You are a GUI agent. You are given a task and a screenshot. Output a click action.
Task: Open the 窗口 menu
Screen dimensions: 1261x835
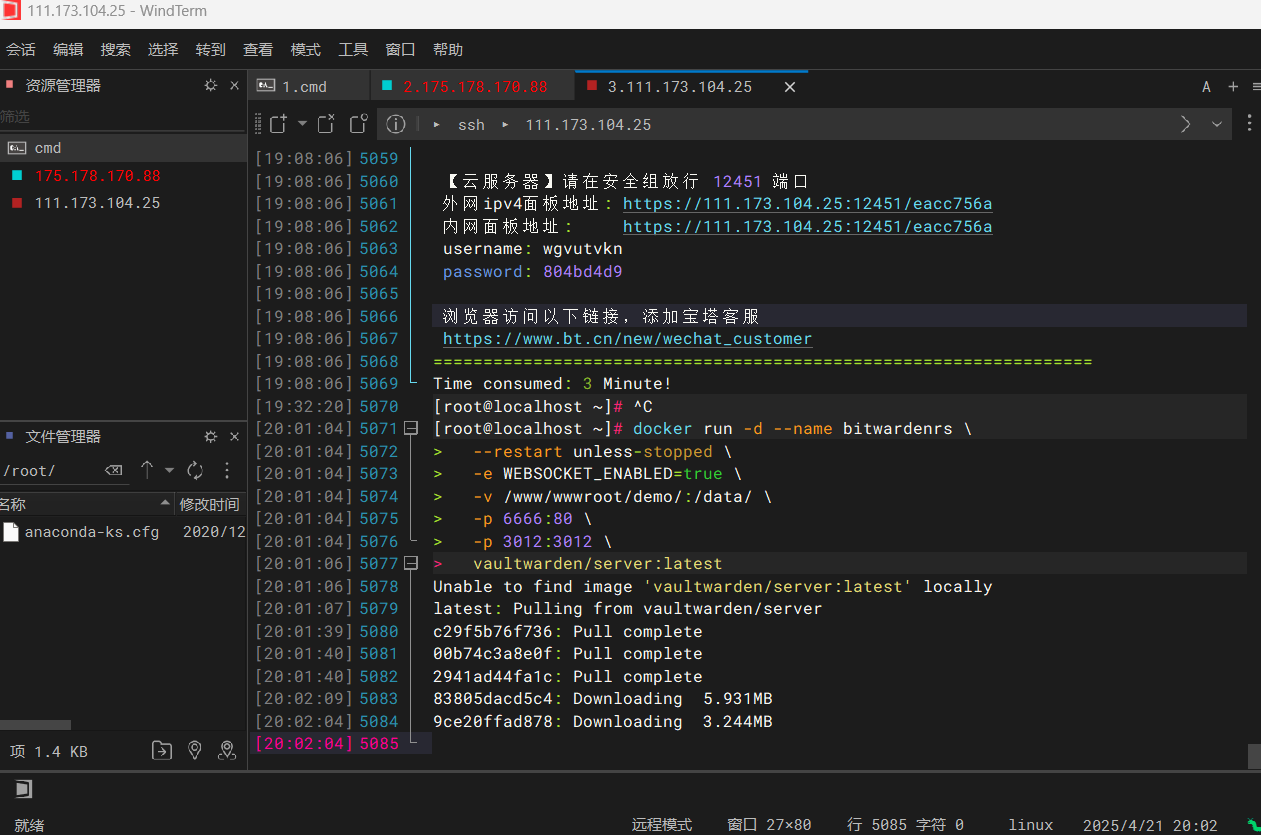click(400, 49)
